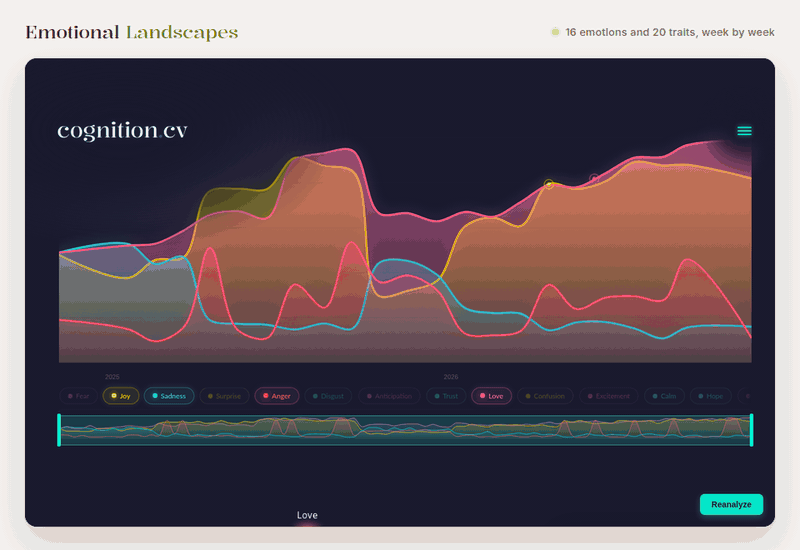The image size is (800, 550).
Task: Click the yellow Joy data point marker
Action: (x=549, y=184)
